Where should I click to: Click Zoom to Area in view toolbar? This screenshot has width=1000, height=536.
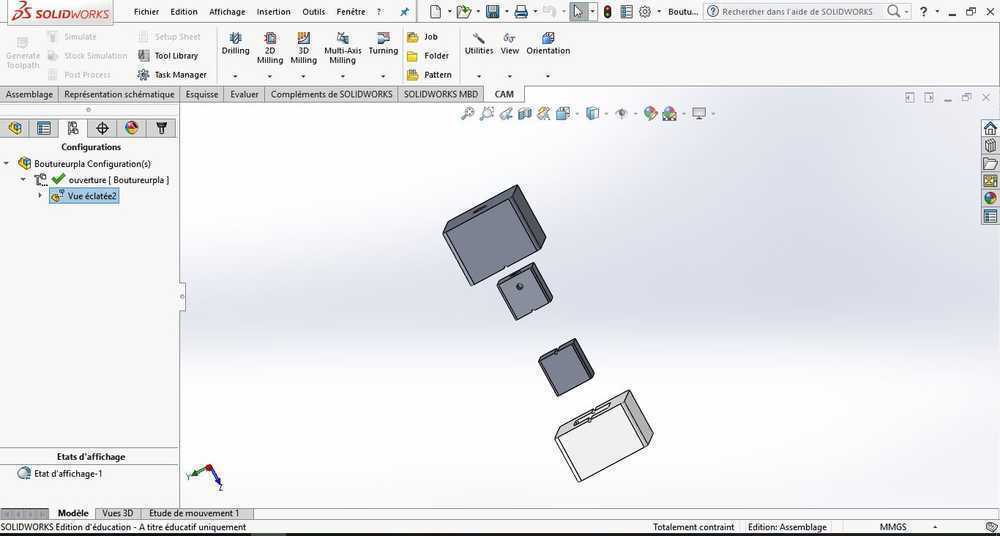point(487,114)
